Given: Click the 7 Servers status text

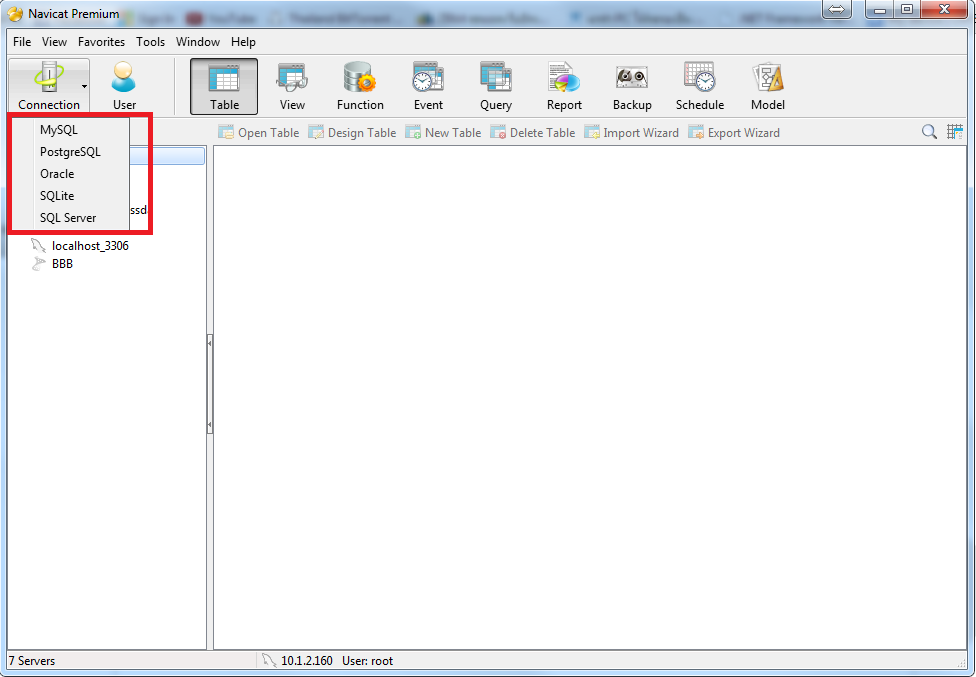Looking at the screenshot, I should click(x=32, y=661).
